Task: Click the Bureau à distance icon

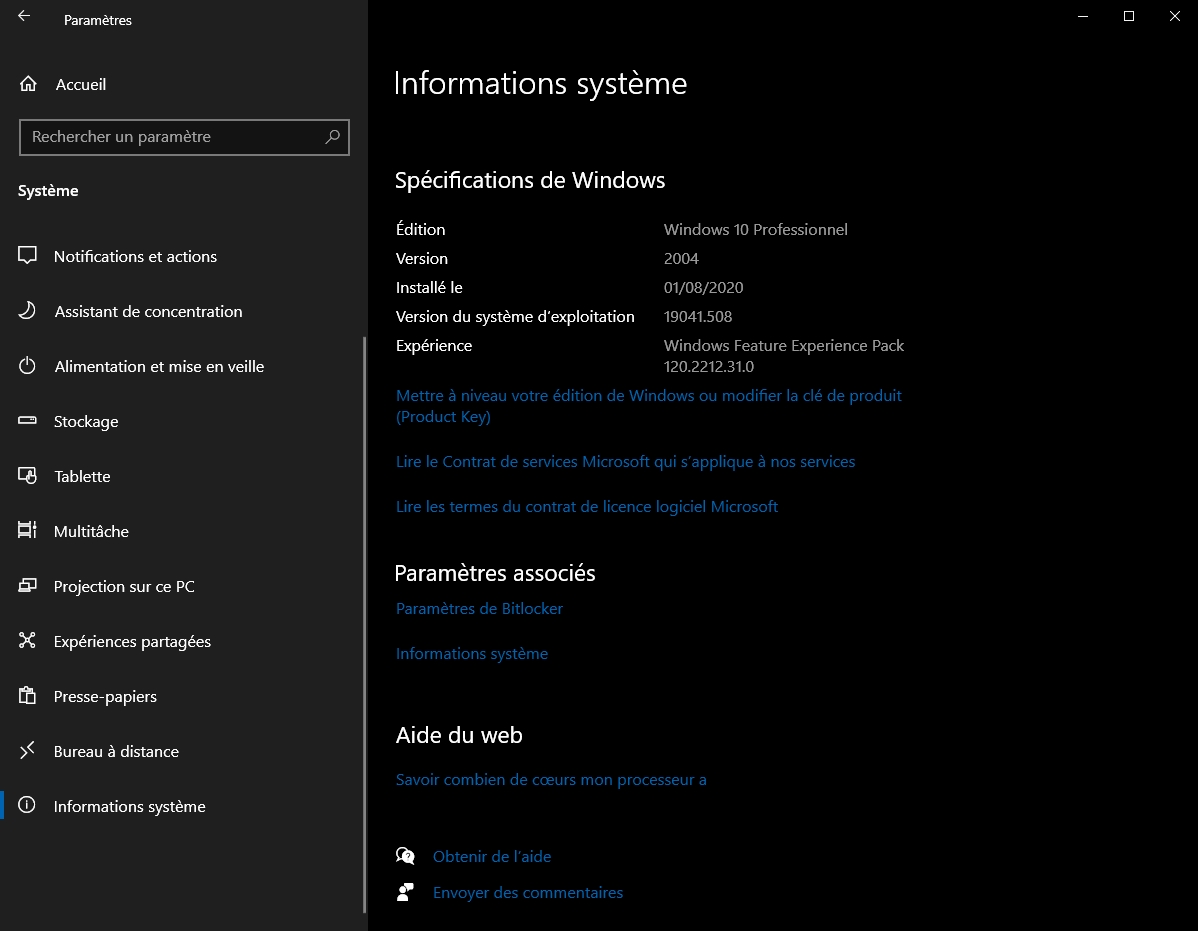Action: (28, 751)
